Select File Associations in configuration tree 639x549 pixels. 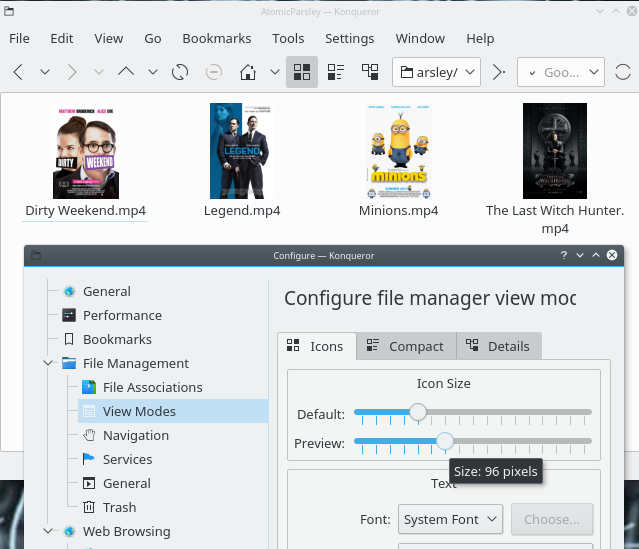(x=152, y=387)
